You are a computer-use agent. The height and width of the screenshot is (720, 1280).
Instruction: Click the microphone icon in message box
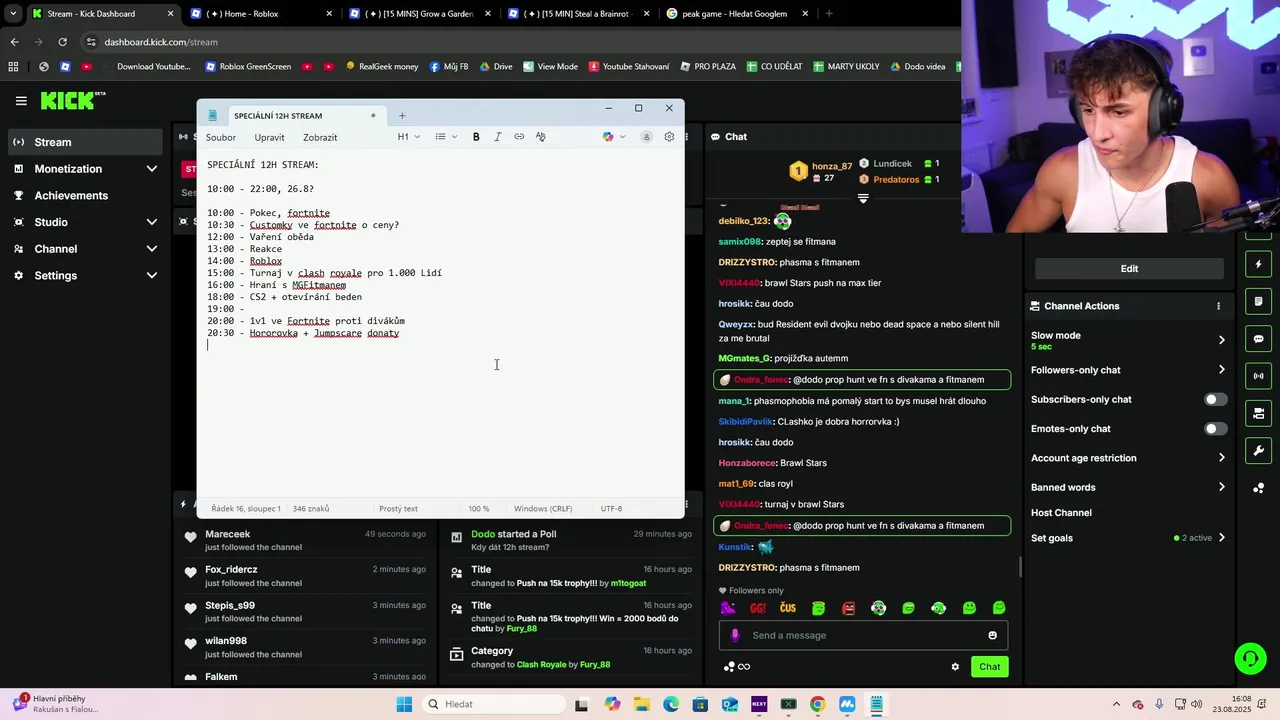point(735,635)
